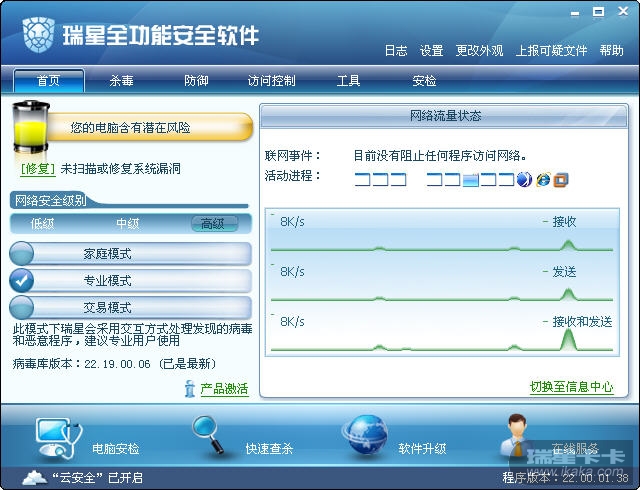Screen dimensions: 640x490
Task: Click the orange VMware process icon
Action: pos(561,179)
